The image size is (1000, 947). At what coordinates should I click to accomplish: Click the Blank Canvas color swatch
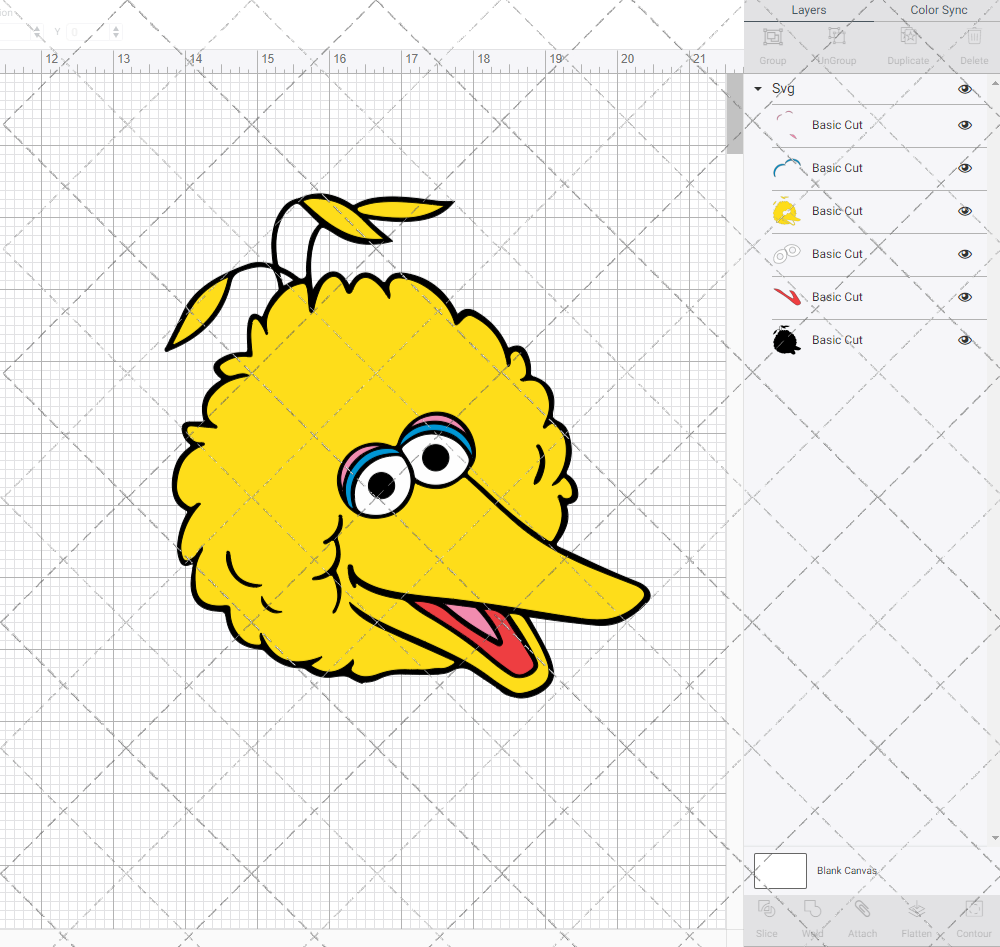(780, 870)
